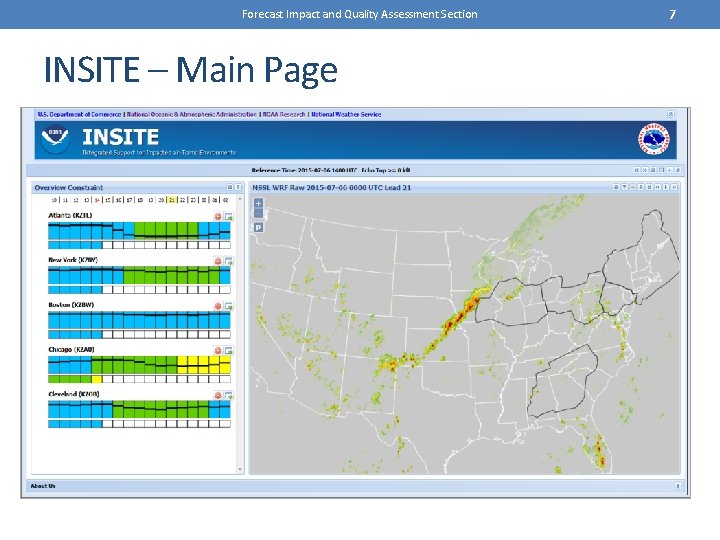Click the window icon in Overview Constraint header
The image size is (720, 540).
click(x=230, y=187)
